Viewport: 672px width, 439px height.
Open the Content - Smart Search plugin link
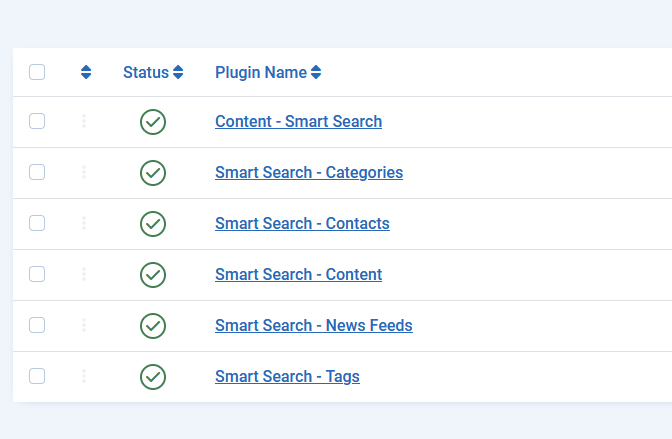298,122
